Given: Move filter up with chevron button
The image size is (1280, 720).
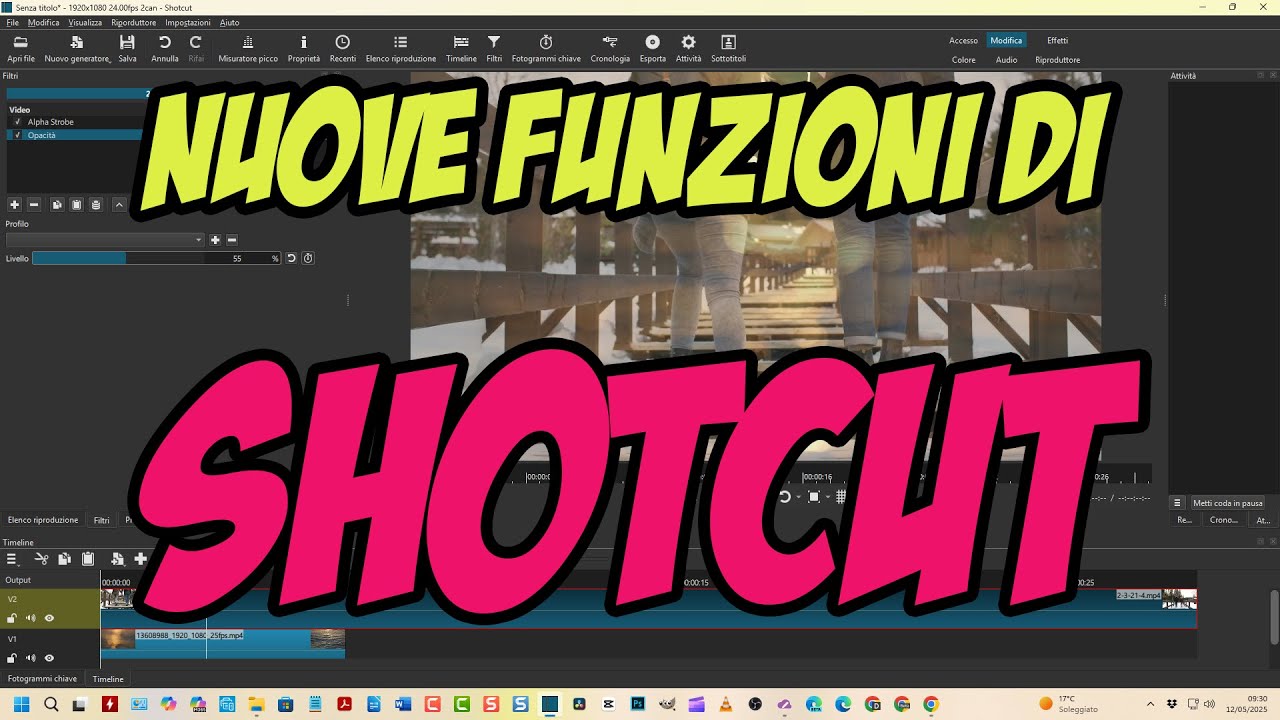Looking at the screenshot, I should pos(119,204).
